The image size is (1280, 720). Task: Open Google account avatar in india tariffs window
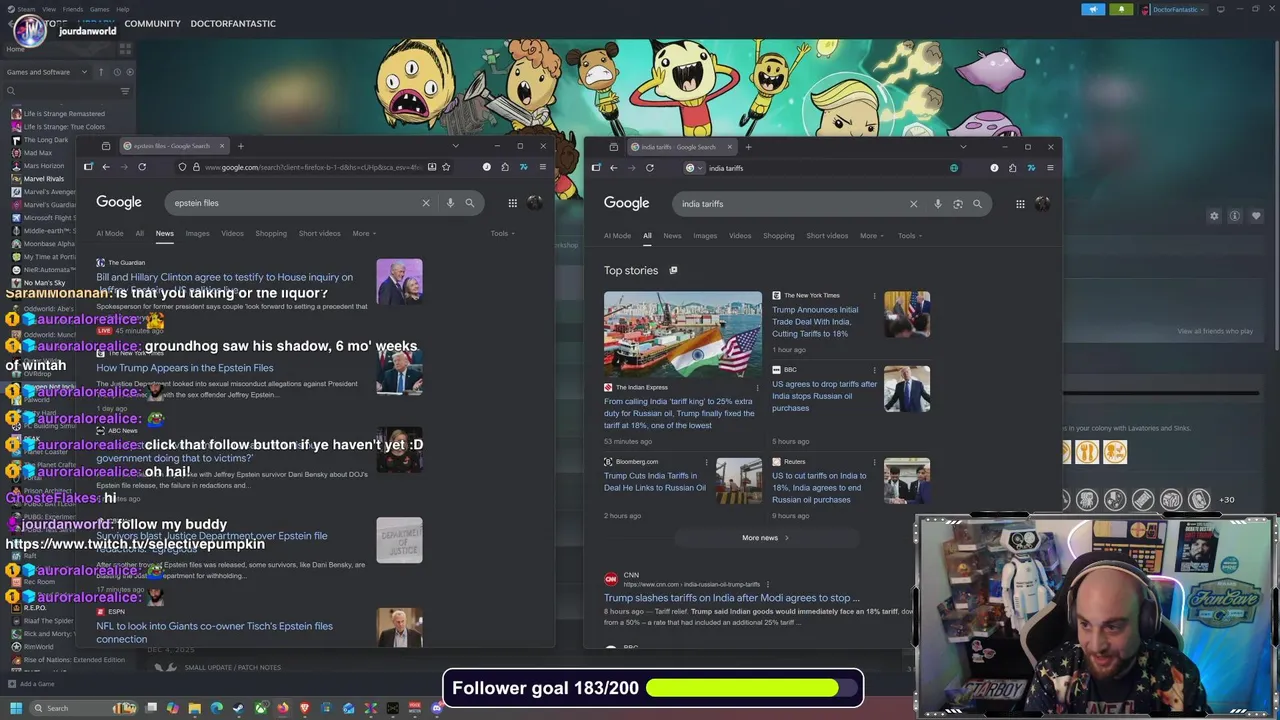(1043, 204)
